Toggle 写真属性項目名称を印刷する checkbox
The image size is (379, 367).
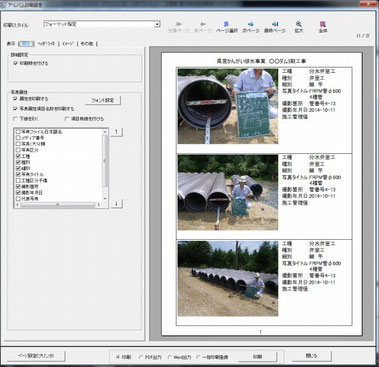click(15, 109)
